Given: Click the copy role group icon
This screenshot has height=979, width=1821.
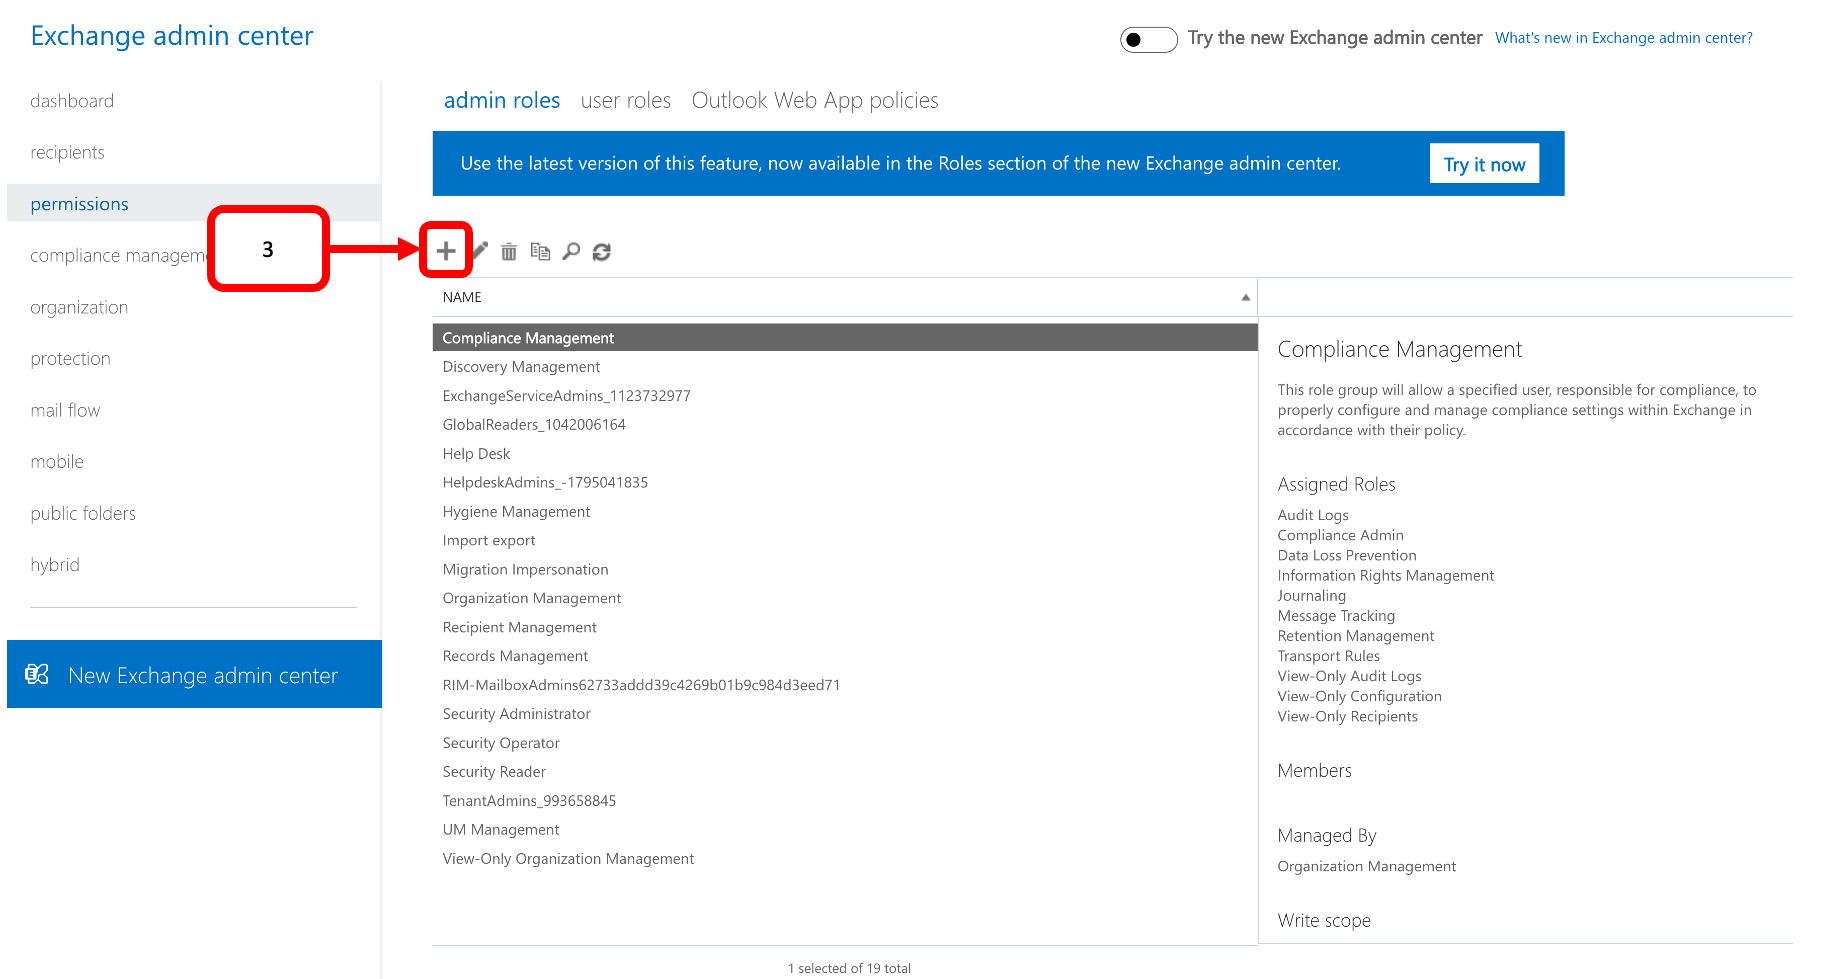Looking at the screenshot, I should (540, 252).
